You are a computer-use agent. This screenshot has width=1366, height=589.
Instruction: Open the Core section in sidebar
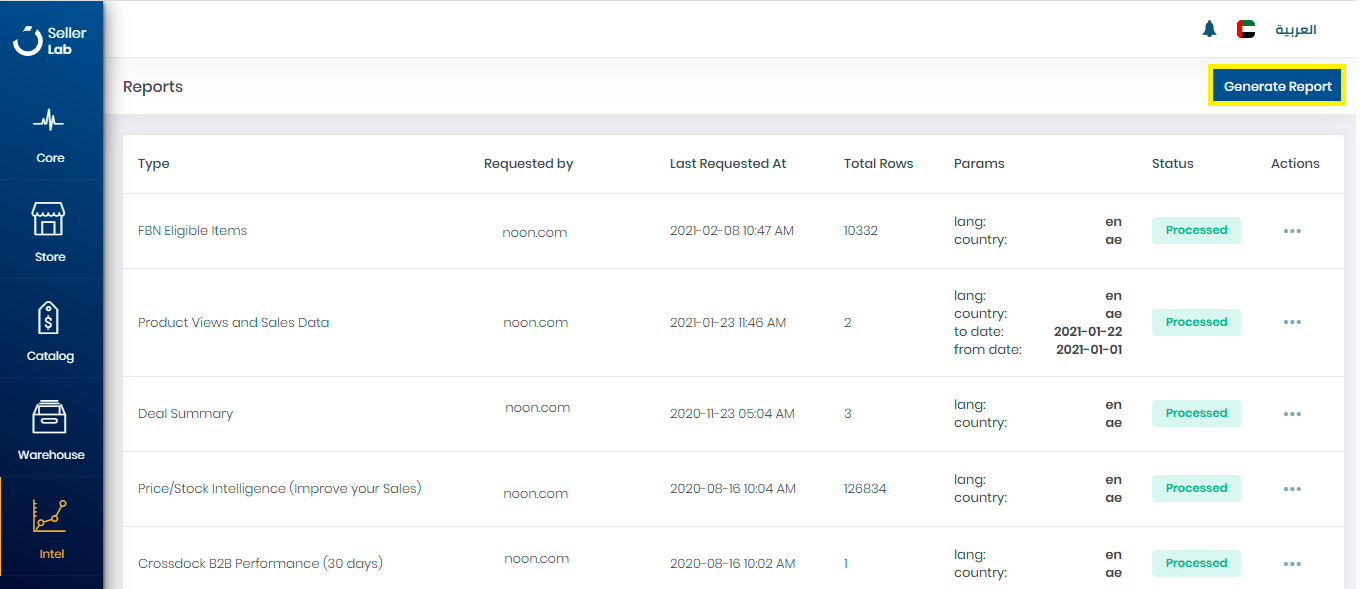click(50, 136)
